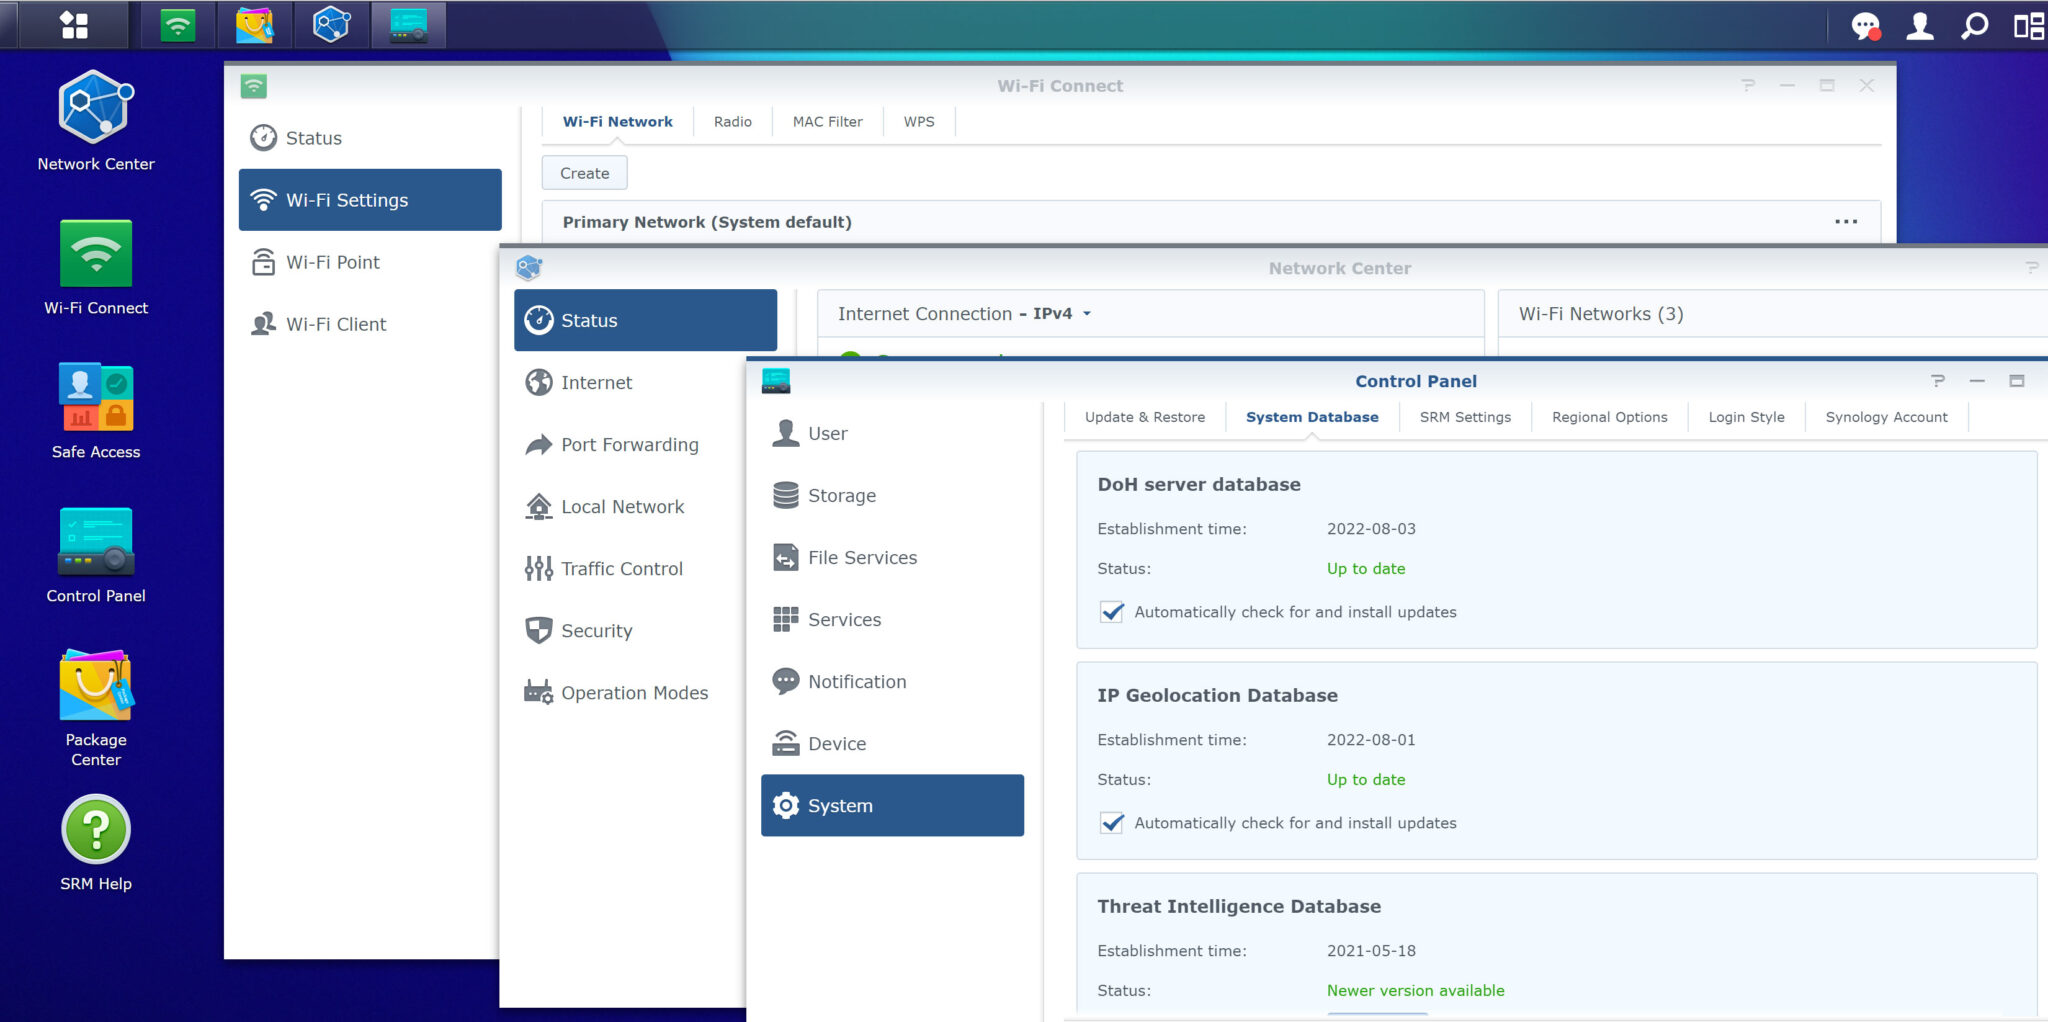Switch to Wi-Fi Network tab
The width and height of the screenshot is (2048, 1022).
[x=617, y=122]
